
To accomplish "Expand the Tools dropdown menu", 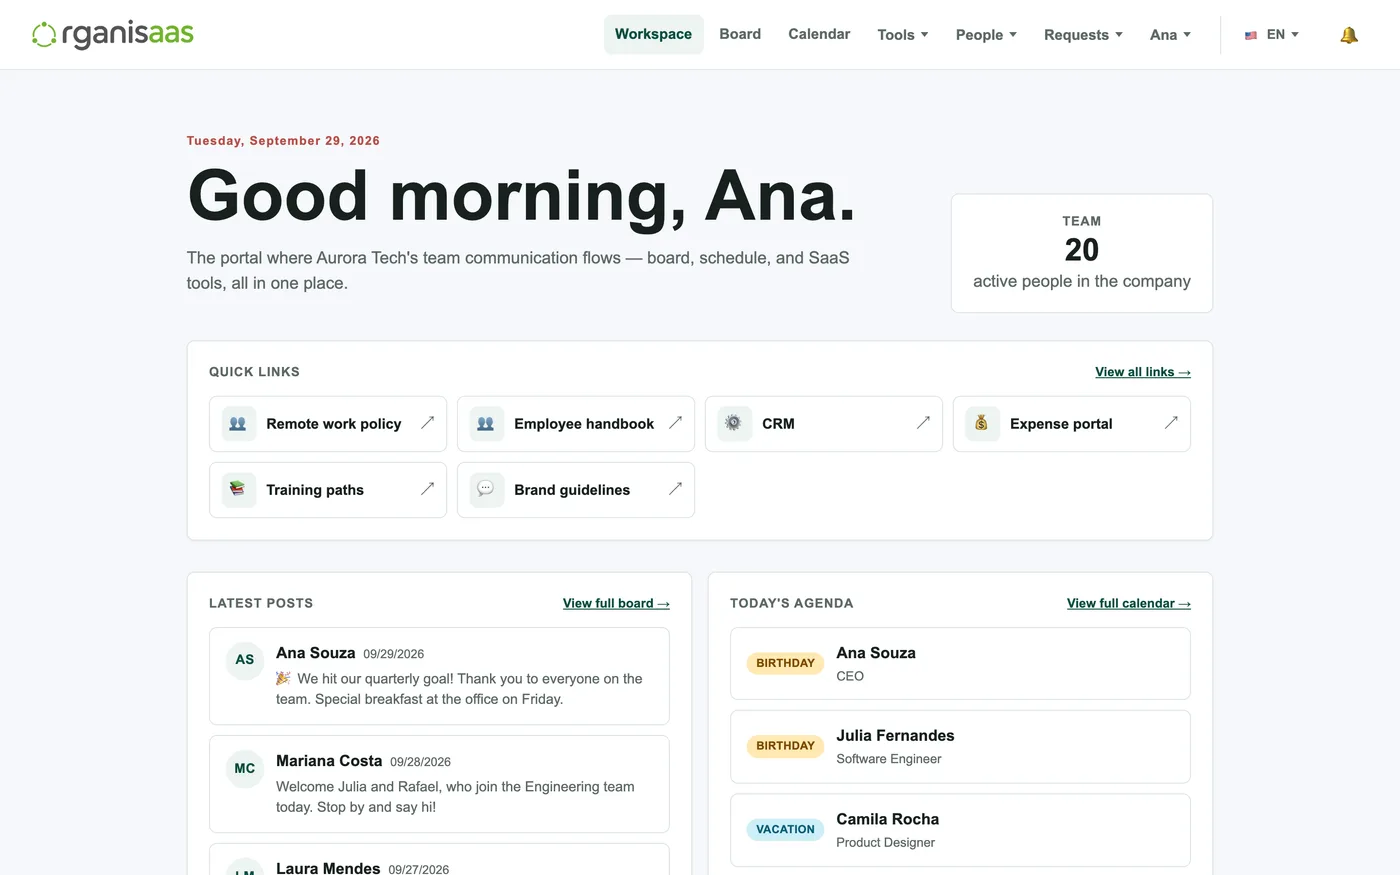I will (x=903, y=35).
